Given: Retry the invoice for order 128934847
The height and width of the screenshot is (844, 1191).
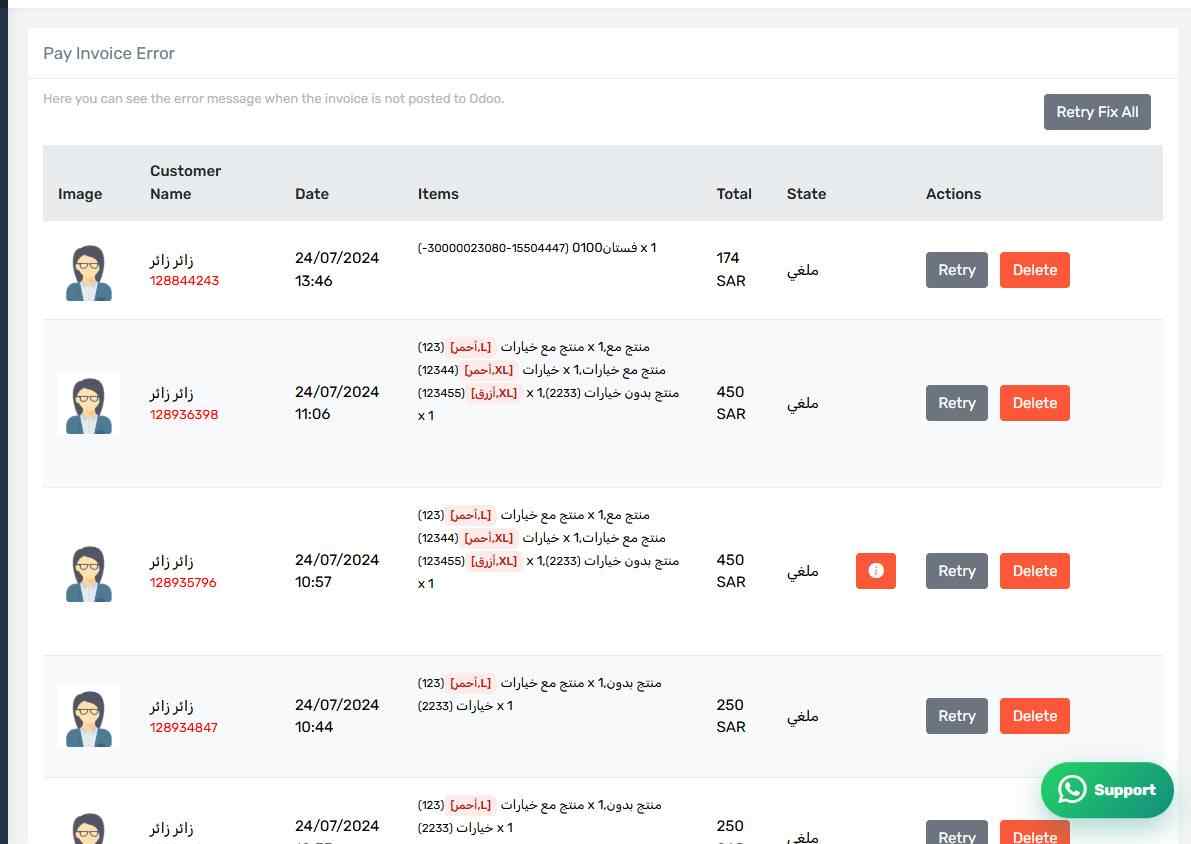Looking at the screenshot, I should coord(956,716).
